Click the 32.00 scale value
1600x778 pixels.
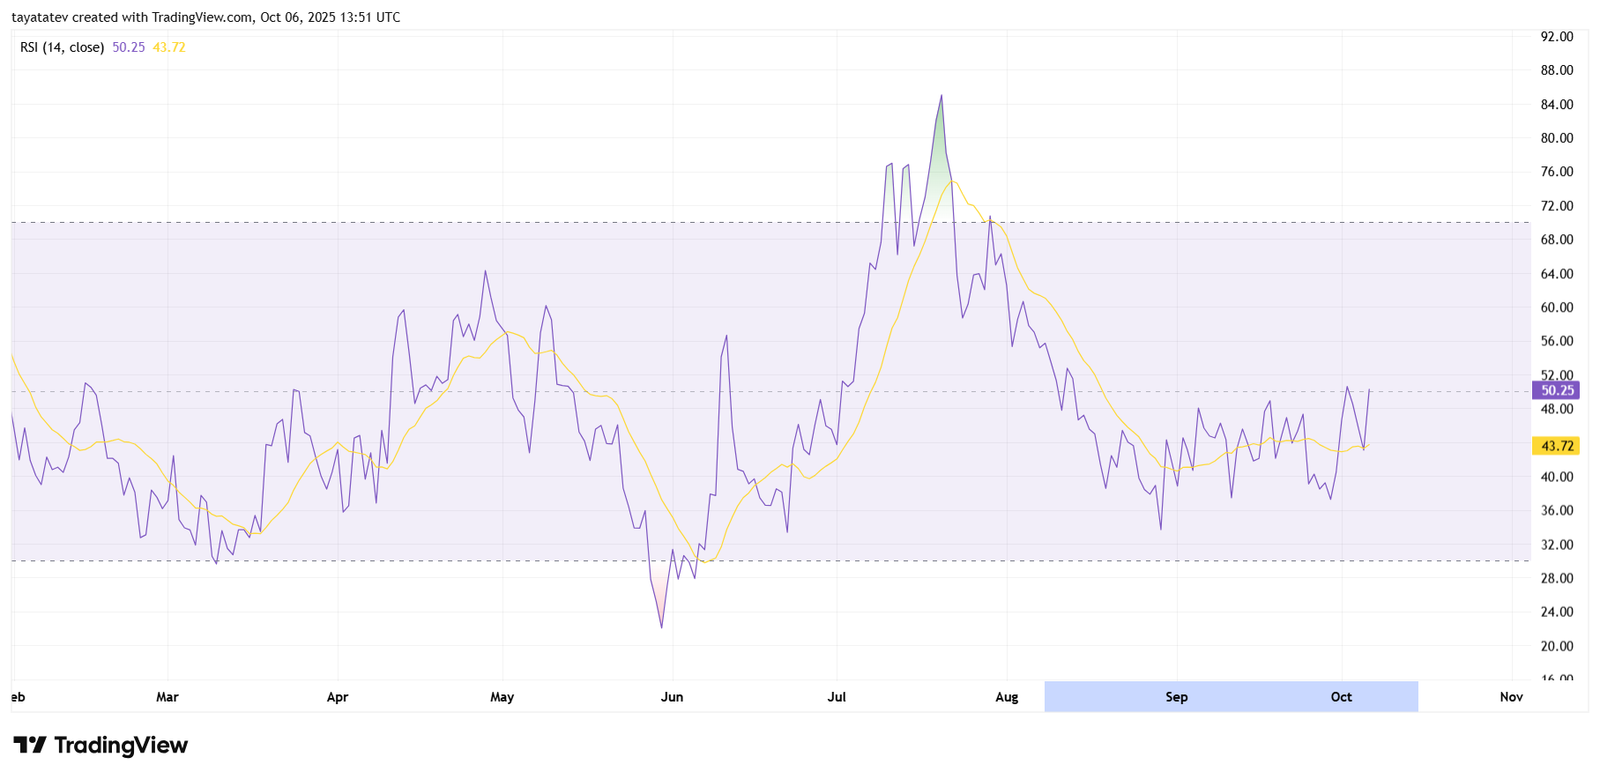[1557, 544]
